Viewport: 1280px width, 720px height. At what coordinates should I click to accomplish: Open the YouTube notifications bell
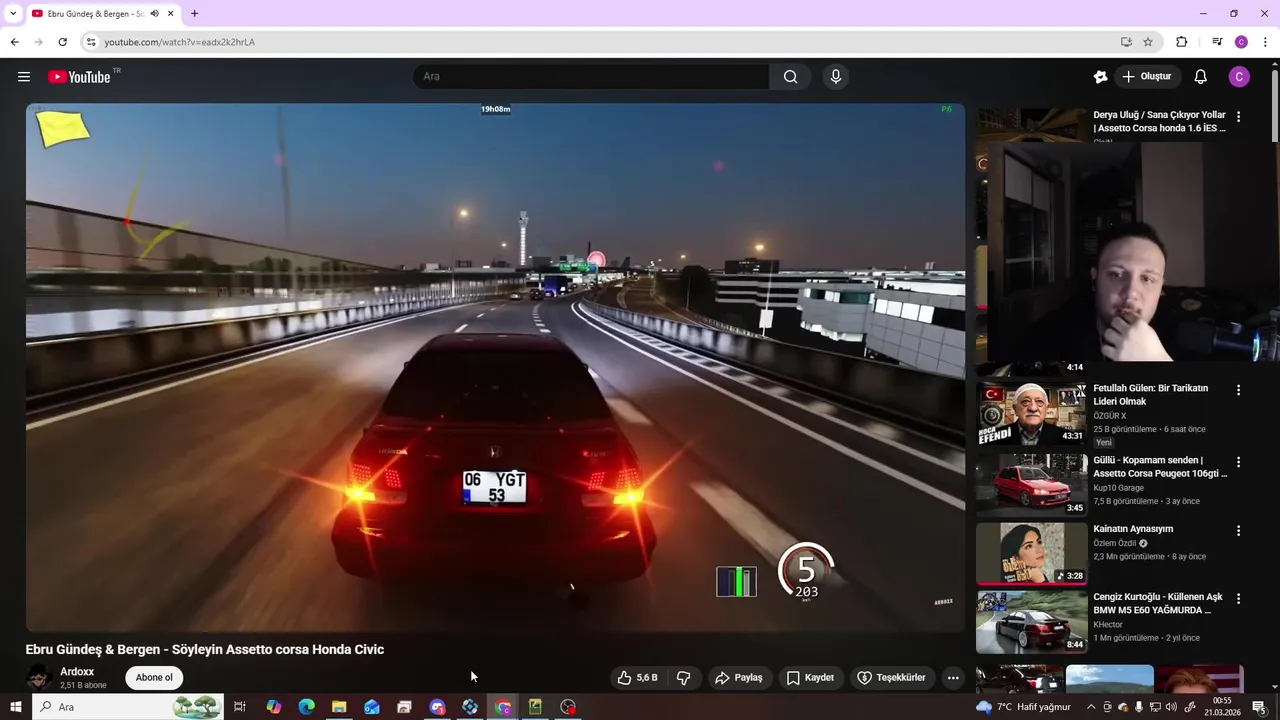coord(1201,77)
